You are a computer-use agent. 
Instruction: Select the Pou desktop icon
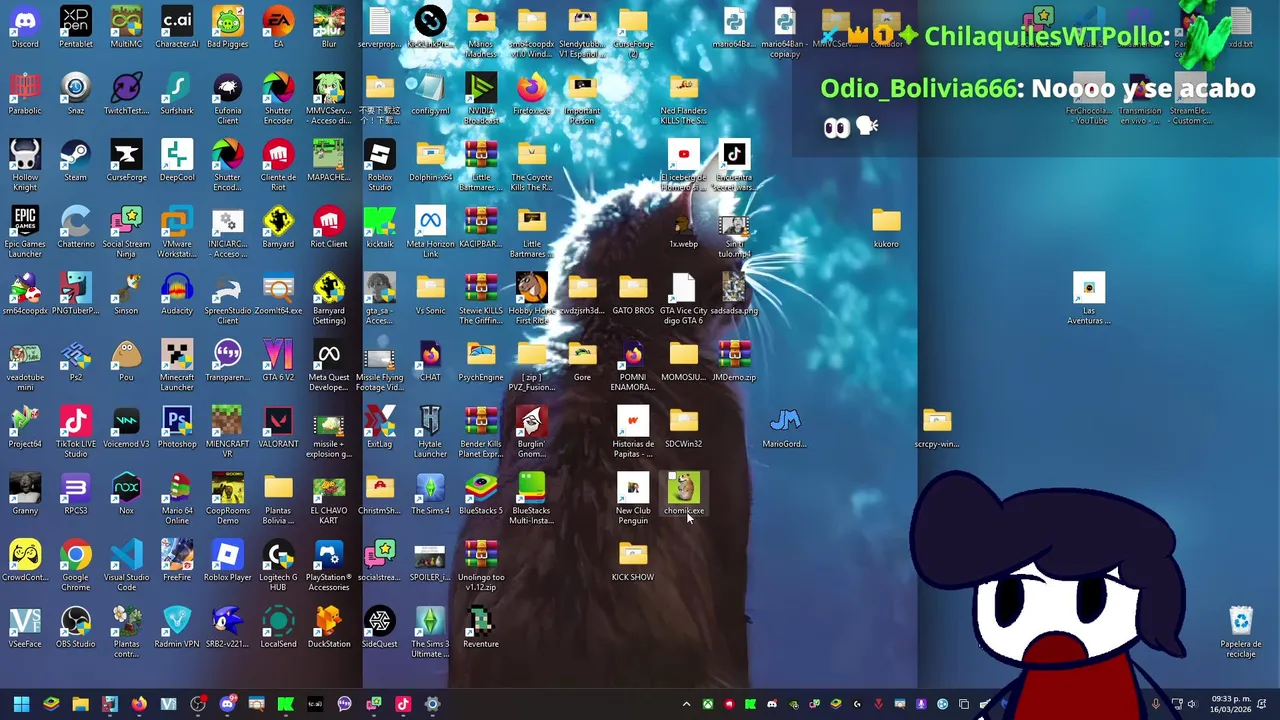pos(126,361)
